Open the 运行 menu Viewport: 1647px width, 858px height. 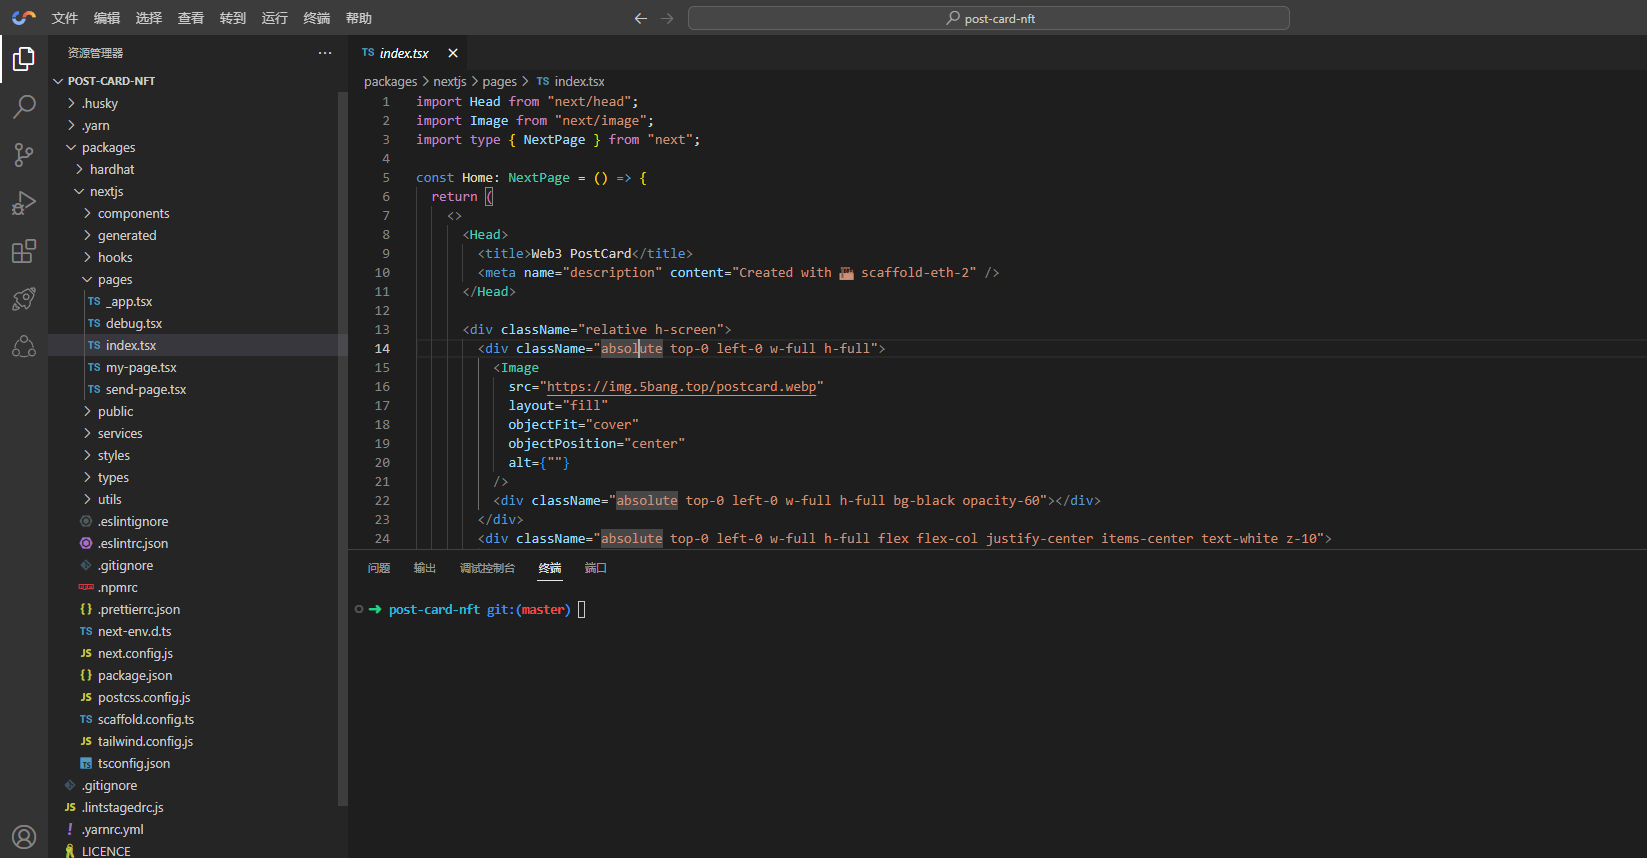(275, 18)
